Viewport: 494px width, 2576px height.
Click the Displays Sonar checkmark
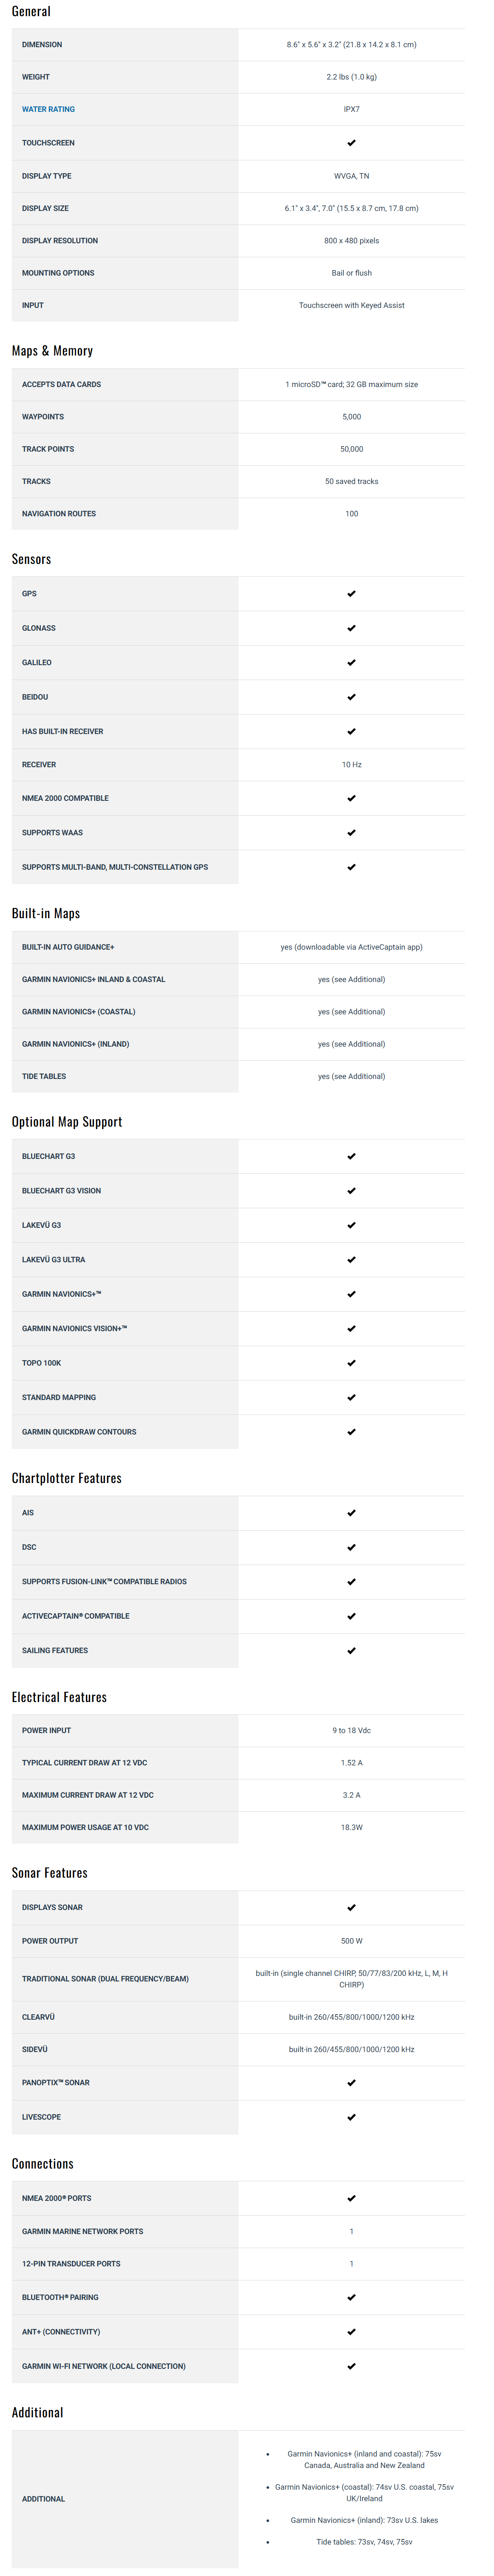(x=351, y=1908)
